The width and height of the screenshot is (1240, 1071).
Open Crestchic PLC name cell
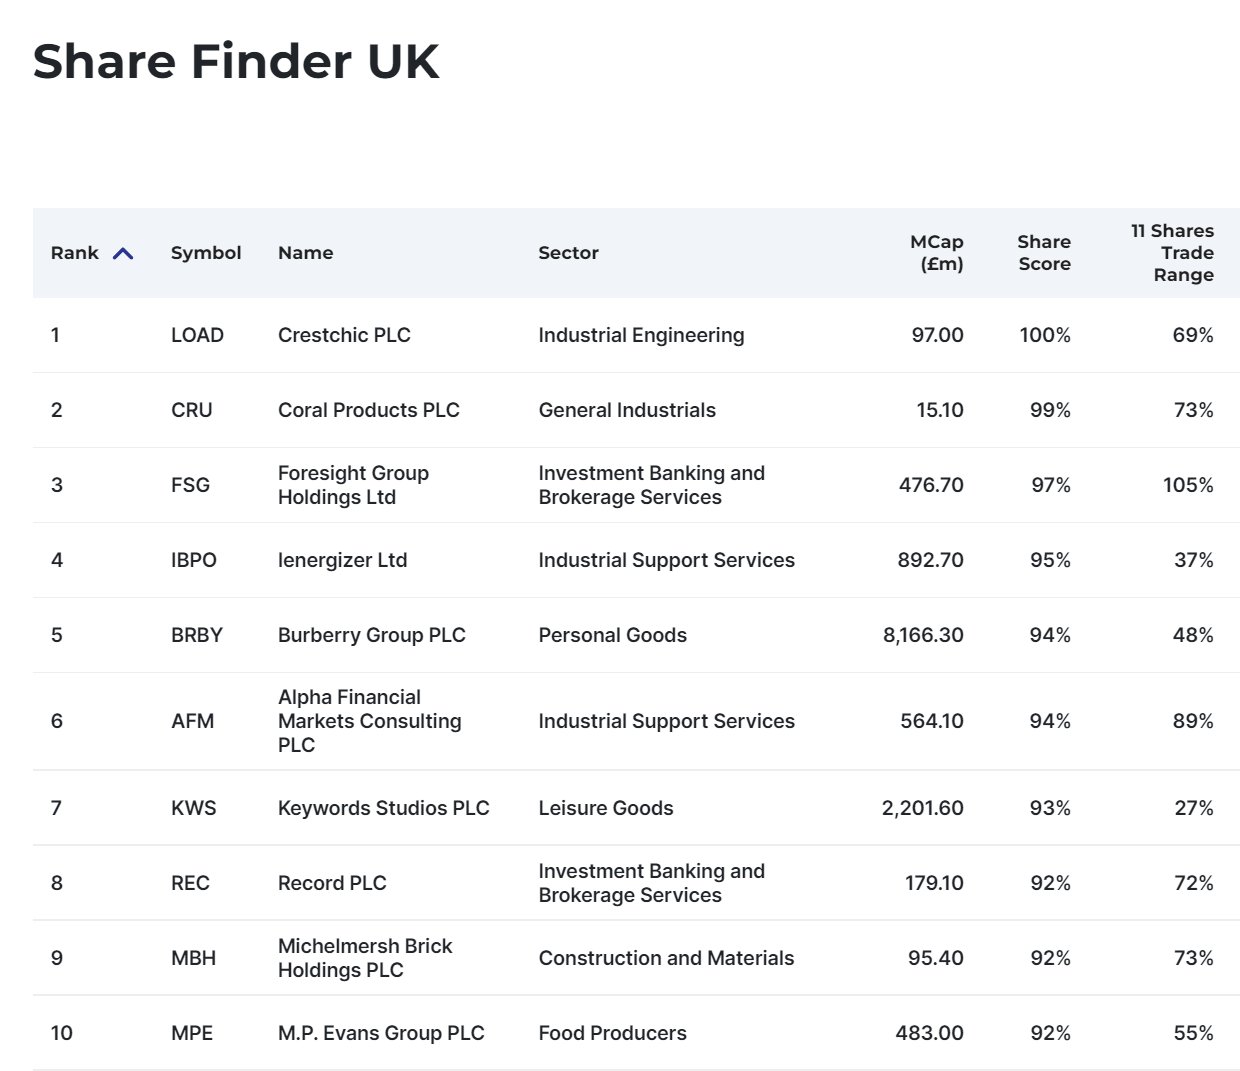(x=344, y=335)
